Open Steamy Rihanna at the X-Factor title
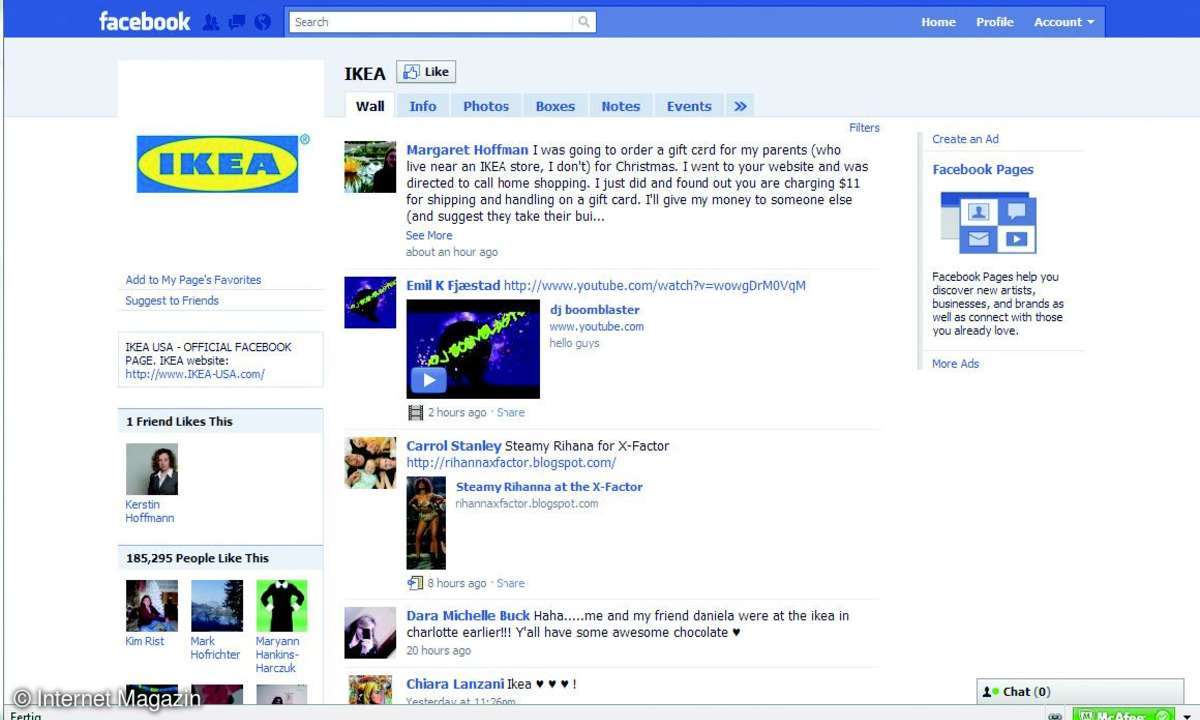This screenshot has width=1200, height=720. coord(549,487)
